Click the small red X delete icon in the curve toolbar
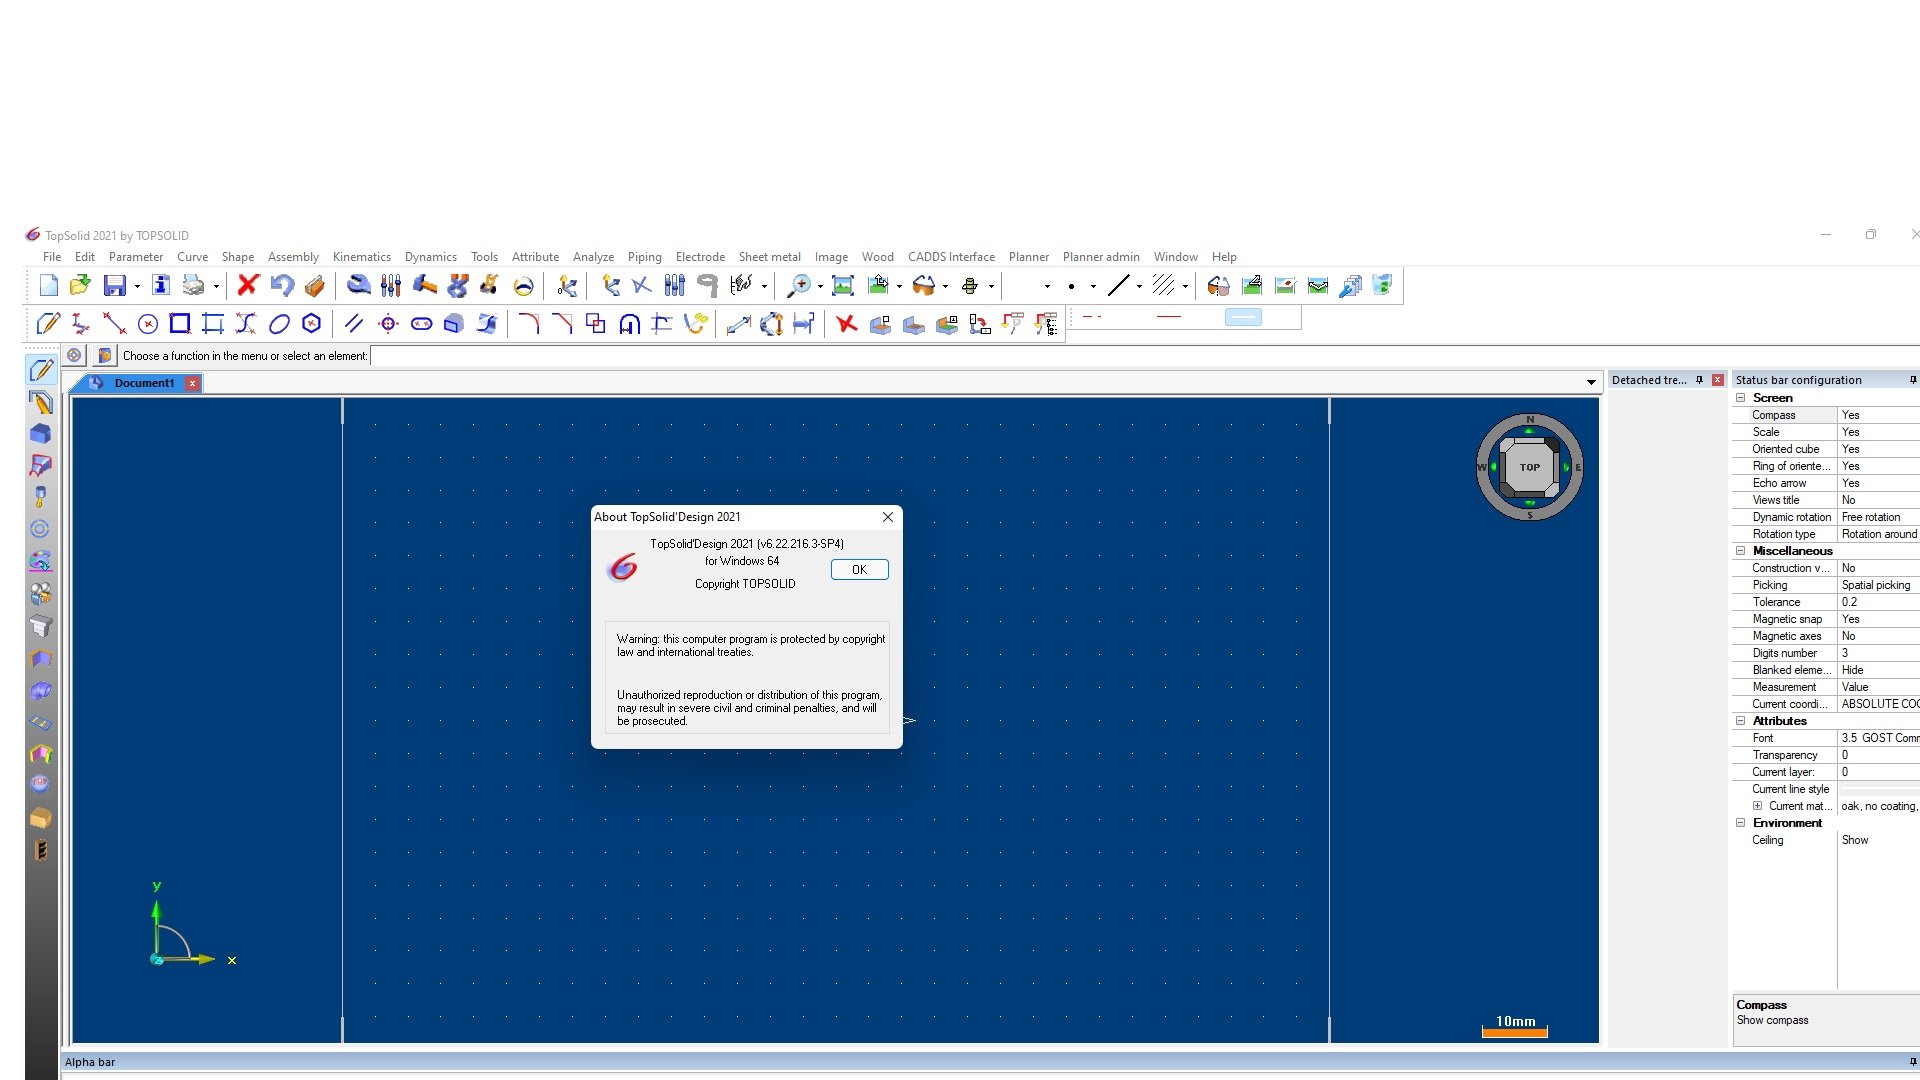Viewport: 1920px width, 1080px height. pyautogui.click(x=847, y=323)
